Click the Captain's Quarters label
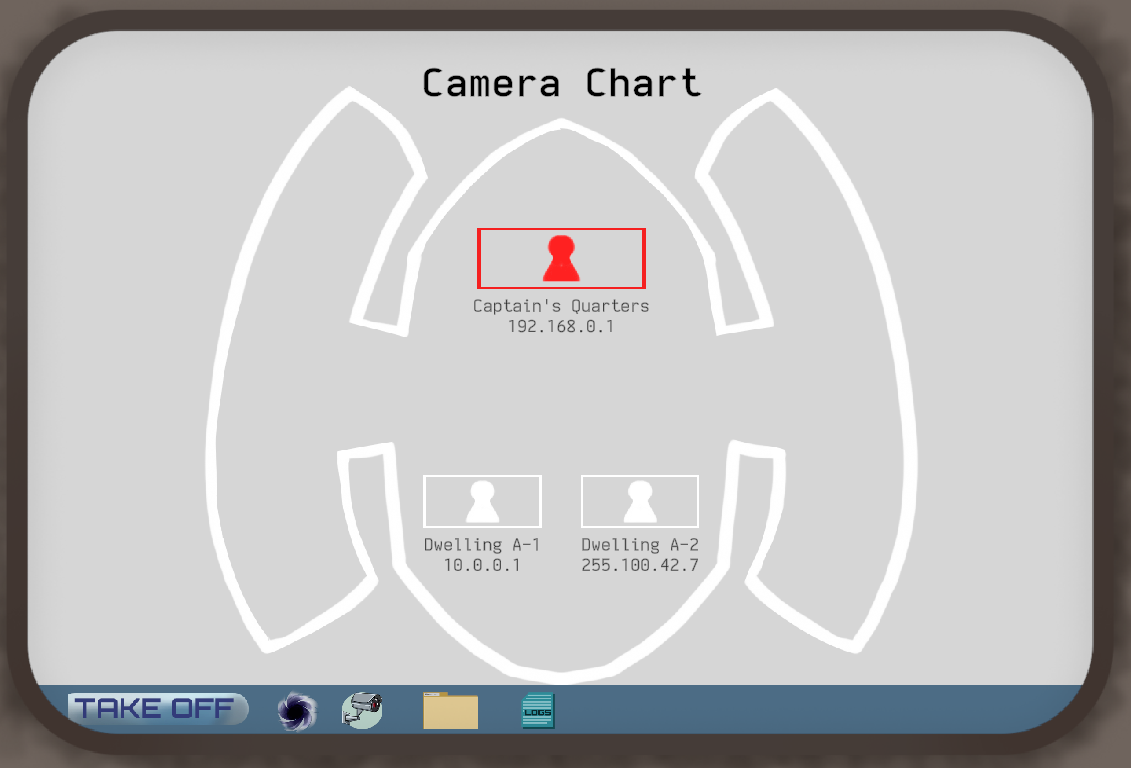 click(x=561, y=306)
